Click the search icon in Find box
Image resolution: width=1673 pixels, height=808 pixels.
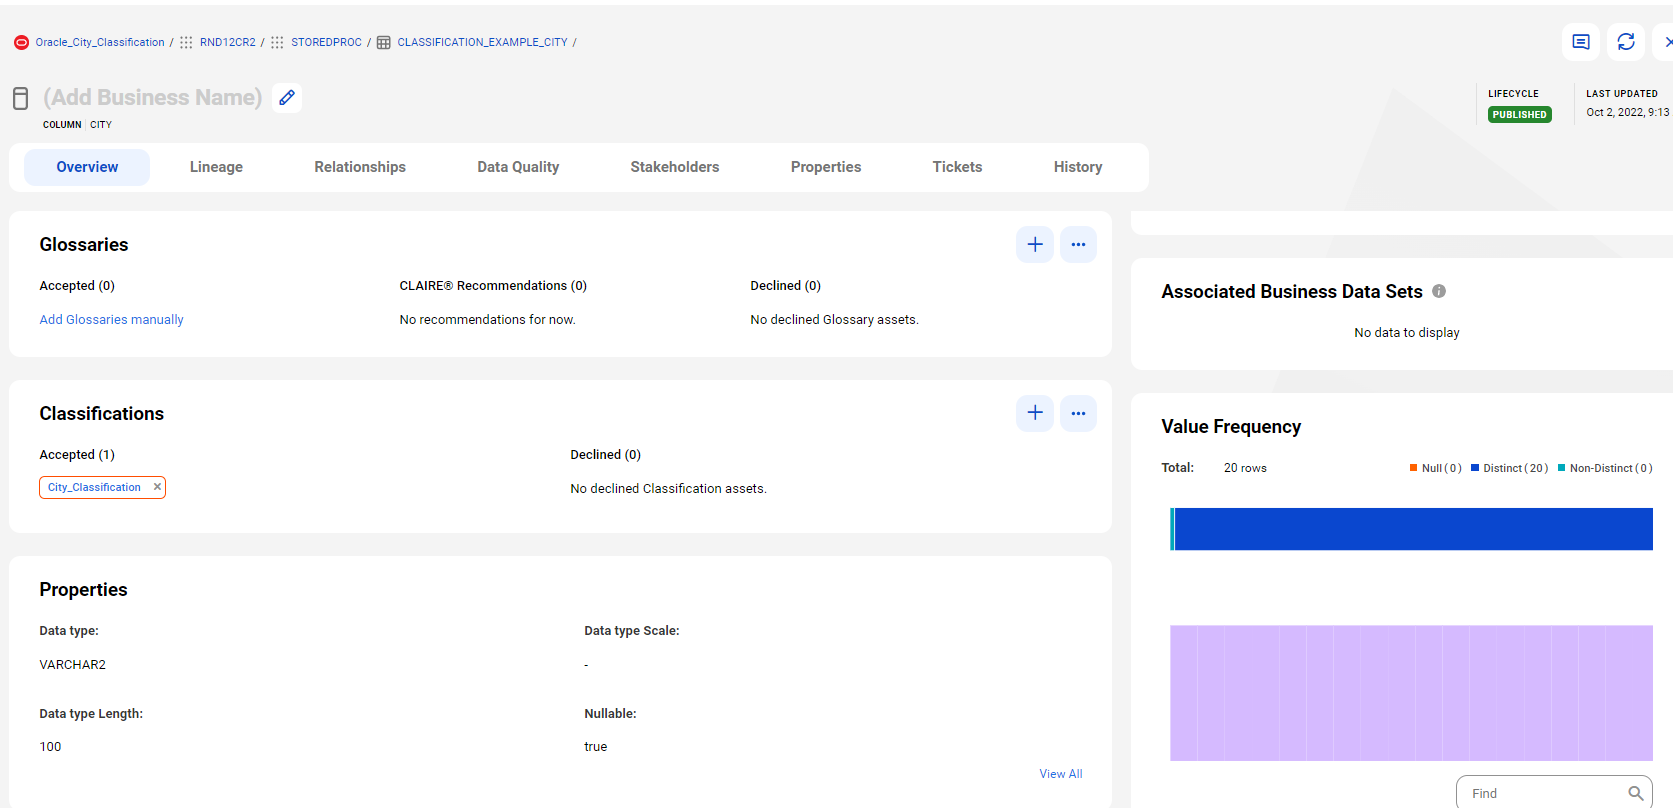tap(1635, 793)
